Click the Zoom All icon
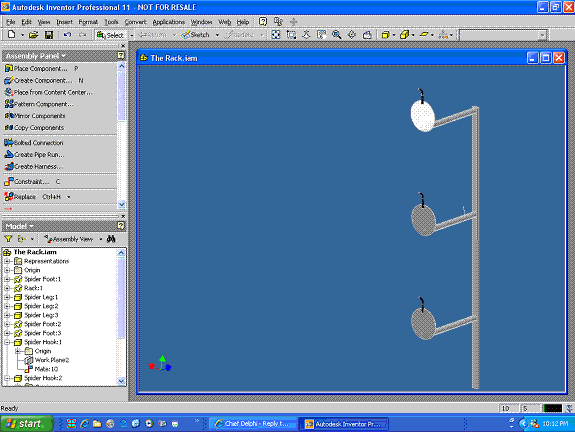This screenshot has height=432, width=575. pyautogui.click(x=276, y=35)
